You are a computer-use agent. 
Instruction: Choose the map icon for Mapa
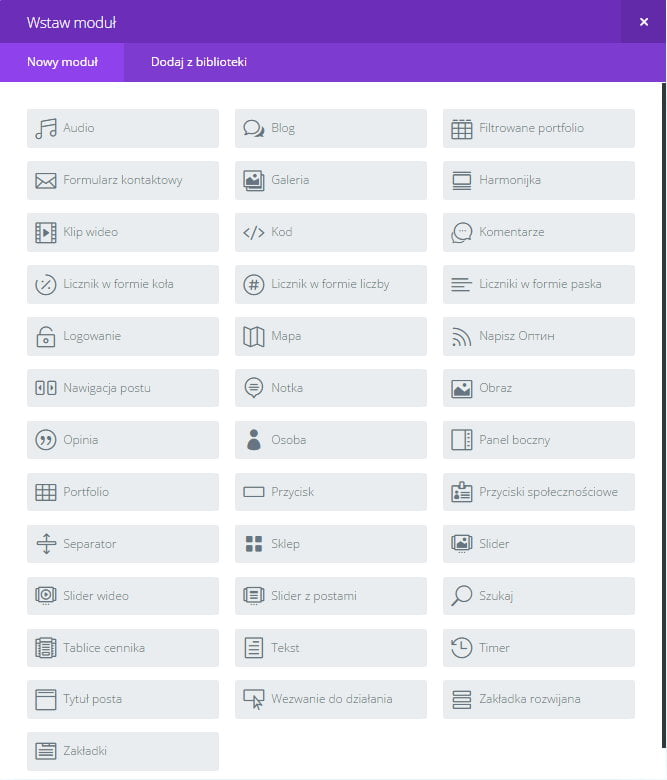click(254, 337)
